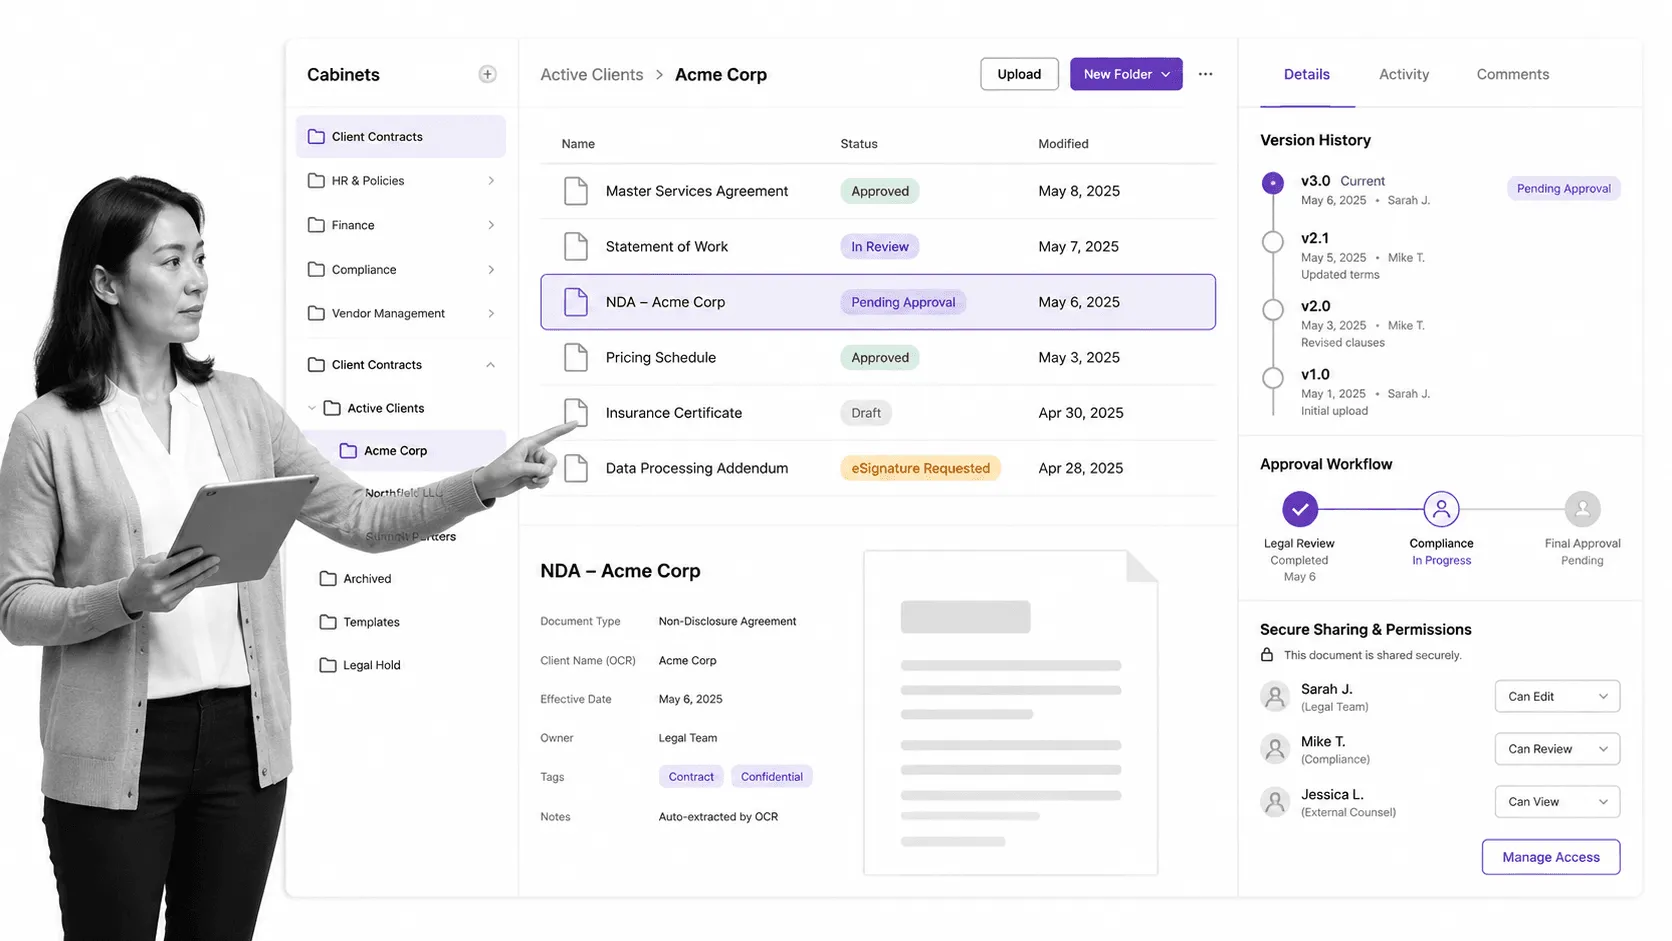Expand the Finance folder chevron
1672x941 pixels.
[491, 225]
